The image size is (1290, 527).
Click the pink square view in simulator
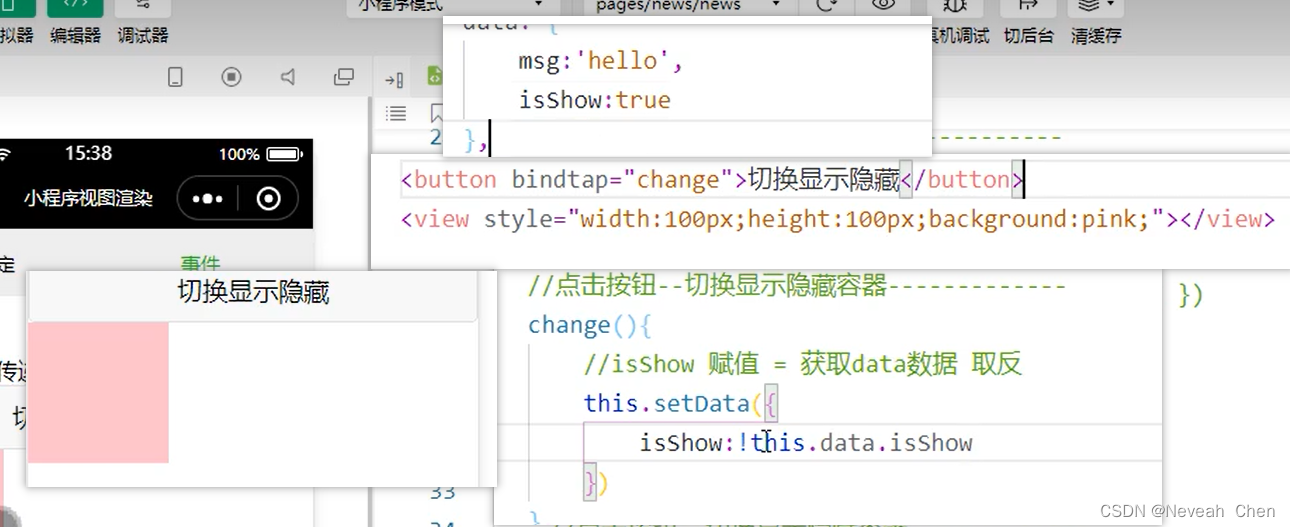98,393
